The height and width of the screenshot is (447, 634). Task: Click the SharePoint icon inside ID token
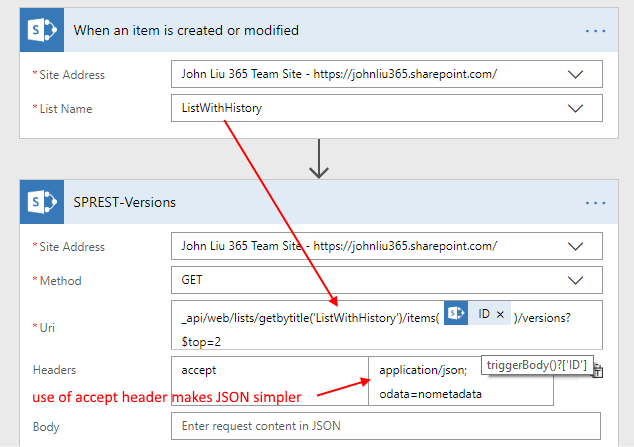(456, 314)
